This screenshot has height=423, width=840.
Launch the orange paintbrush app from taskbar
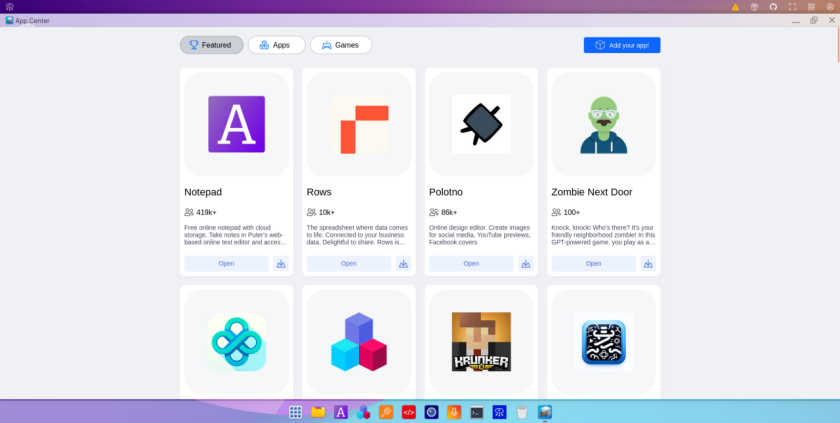click(x=386, y=412)
